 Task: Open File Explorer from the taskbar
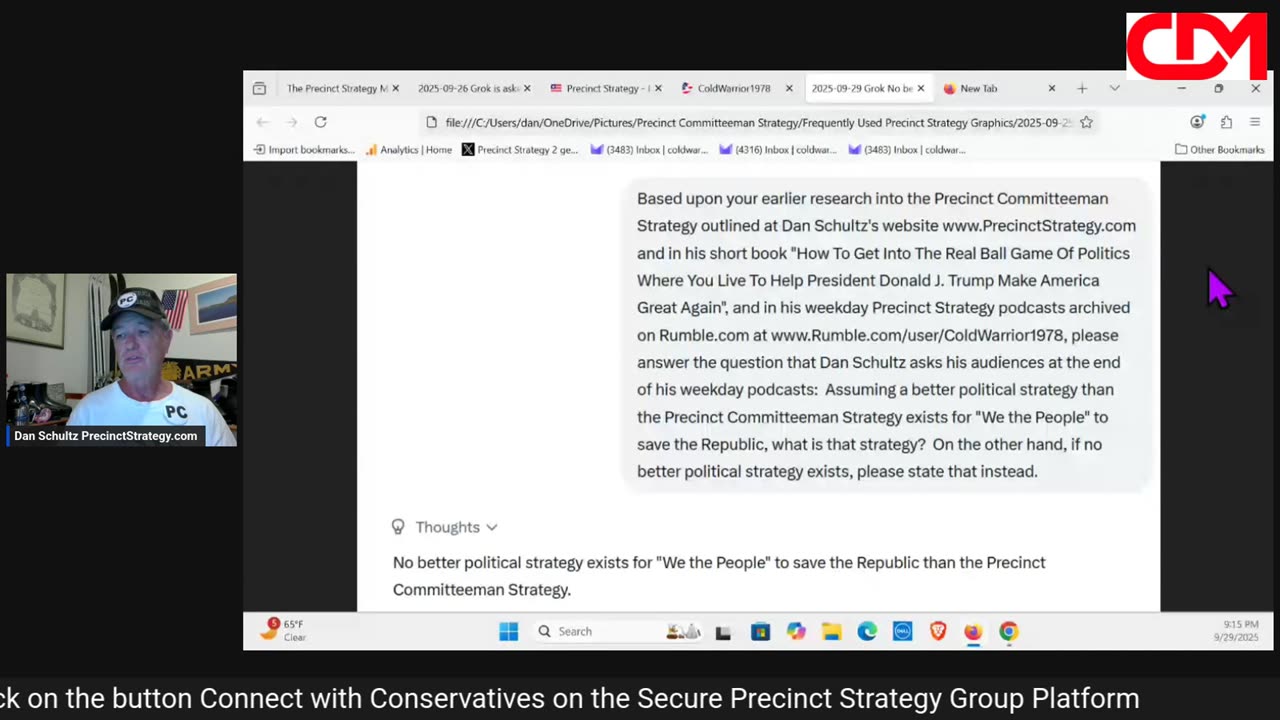coord(831,631)
